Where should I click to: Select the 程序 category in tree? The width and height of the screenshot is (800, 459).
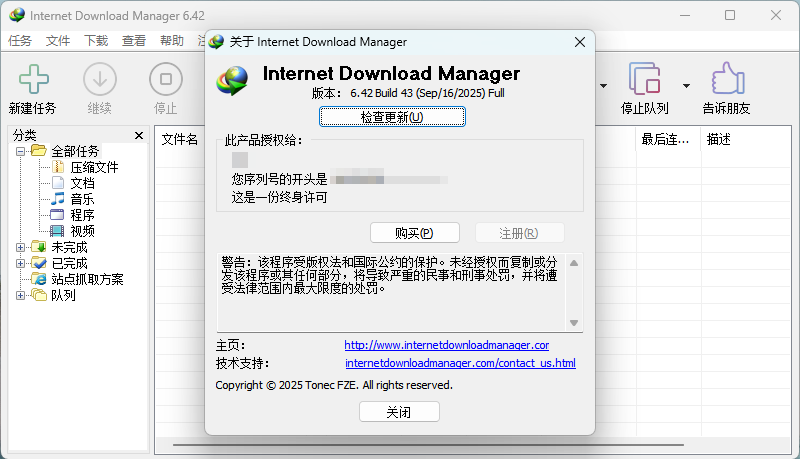(82, 215)
